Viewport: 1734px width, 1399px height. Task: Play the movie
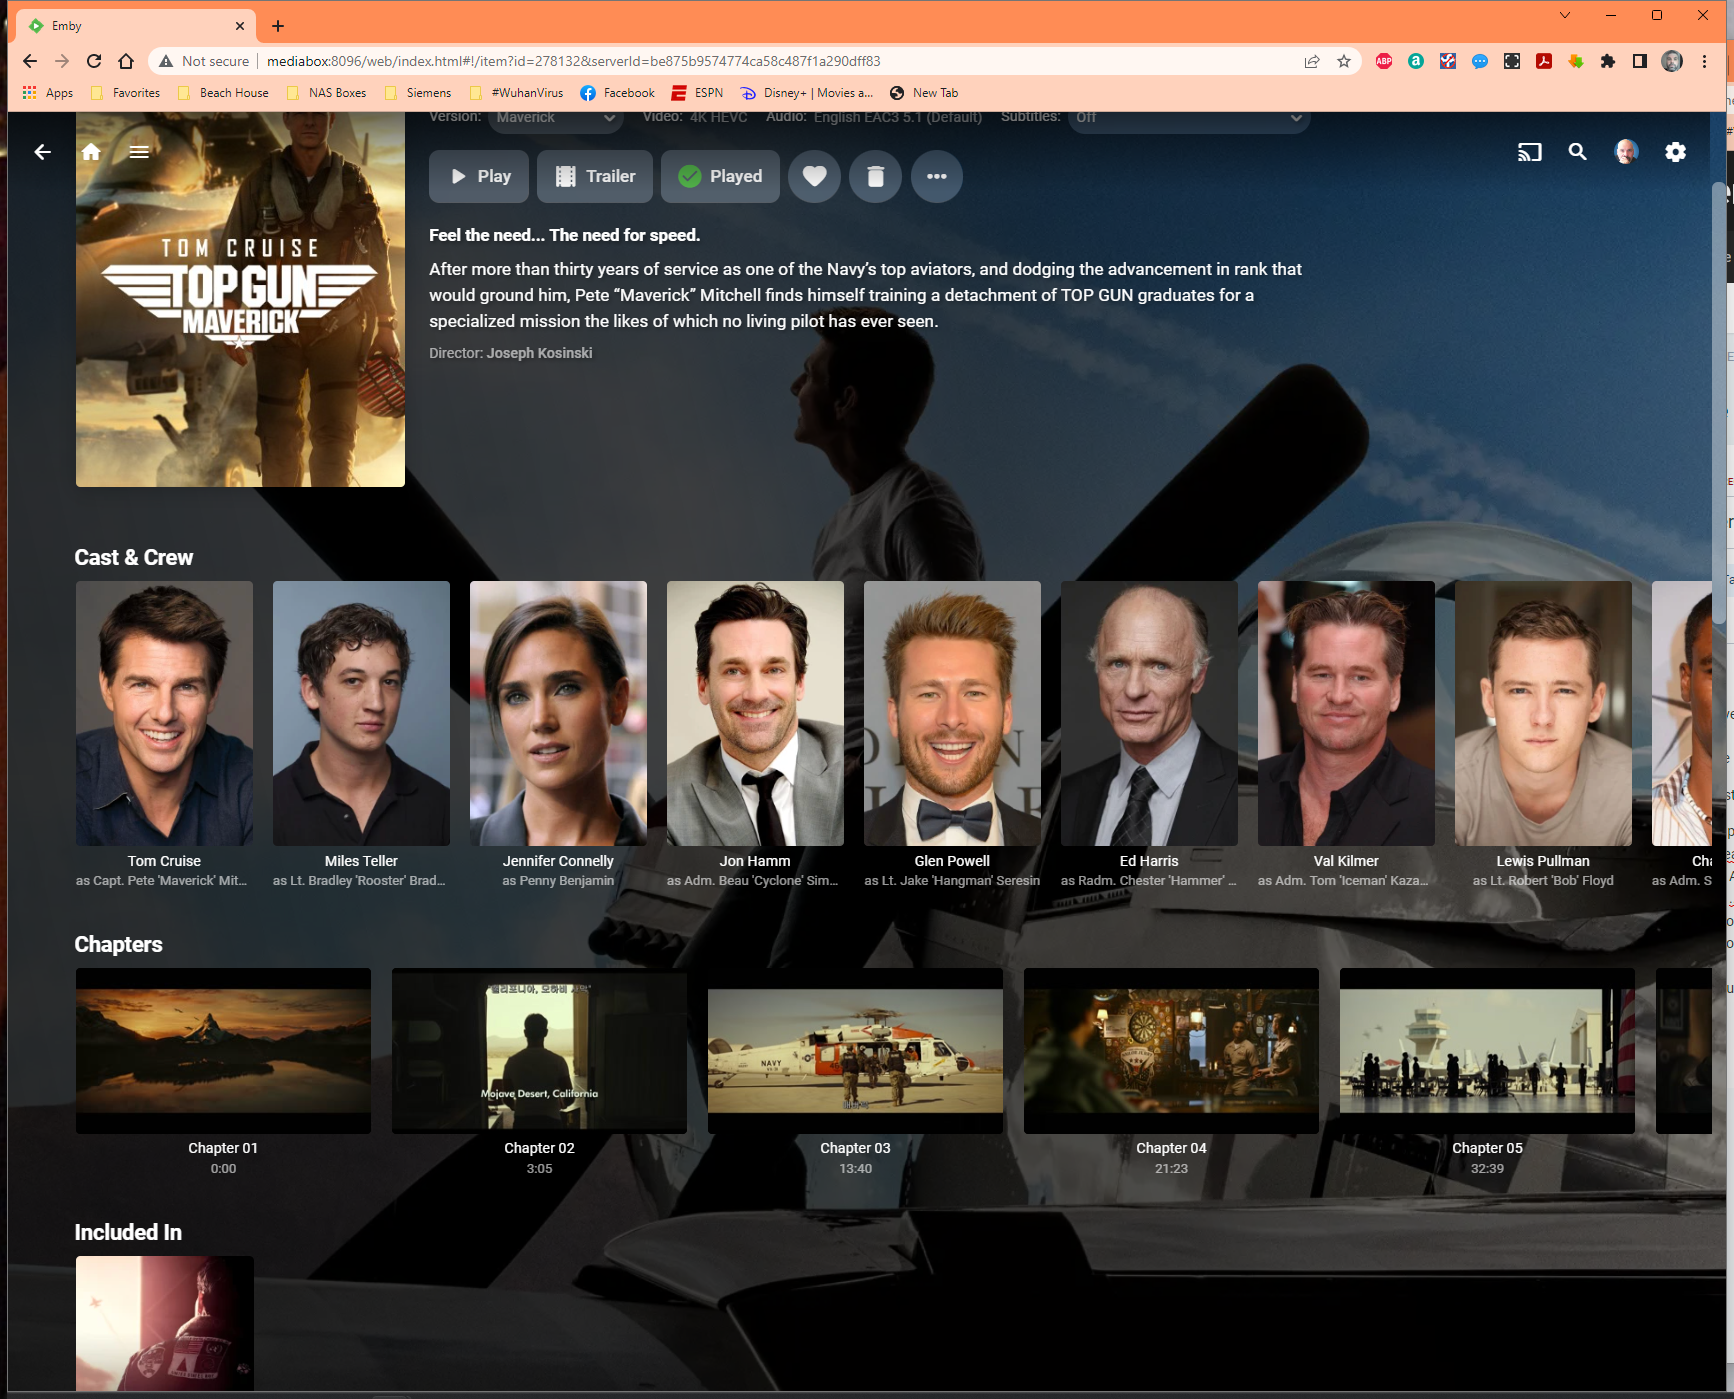coord(480,177)
